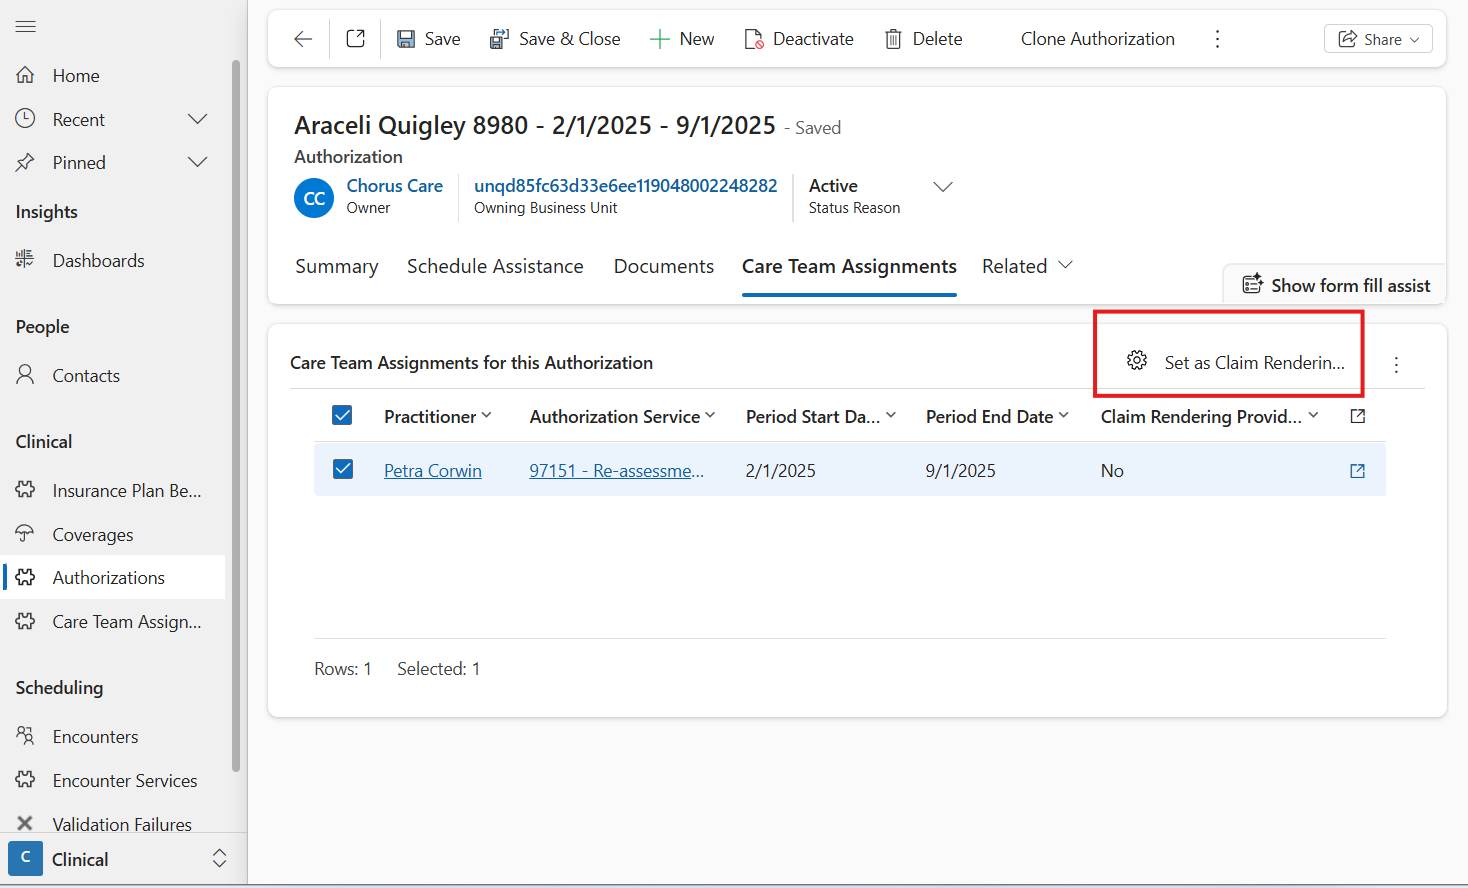Image resolution: width=1468 pixels, height=888 pixels.
Task: Click the CC owner avatar
Action: (314, 198)
